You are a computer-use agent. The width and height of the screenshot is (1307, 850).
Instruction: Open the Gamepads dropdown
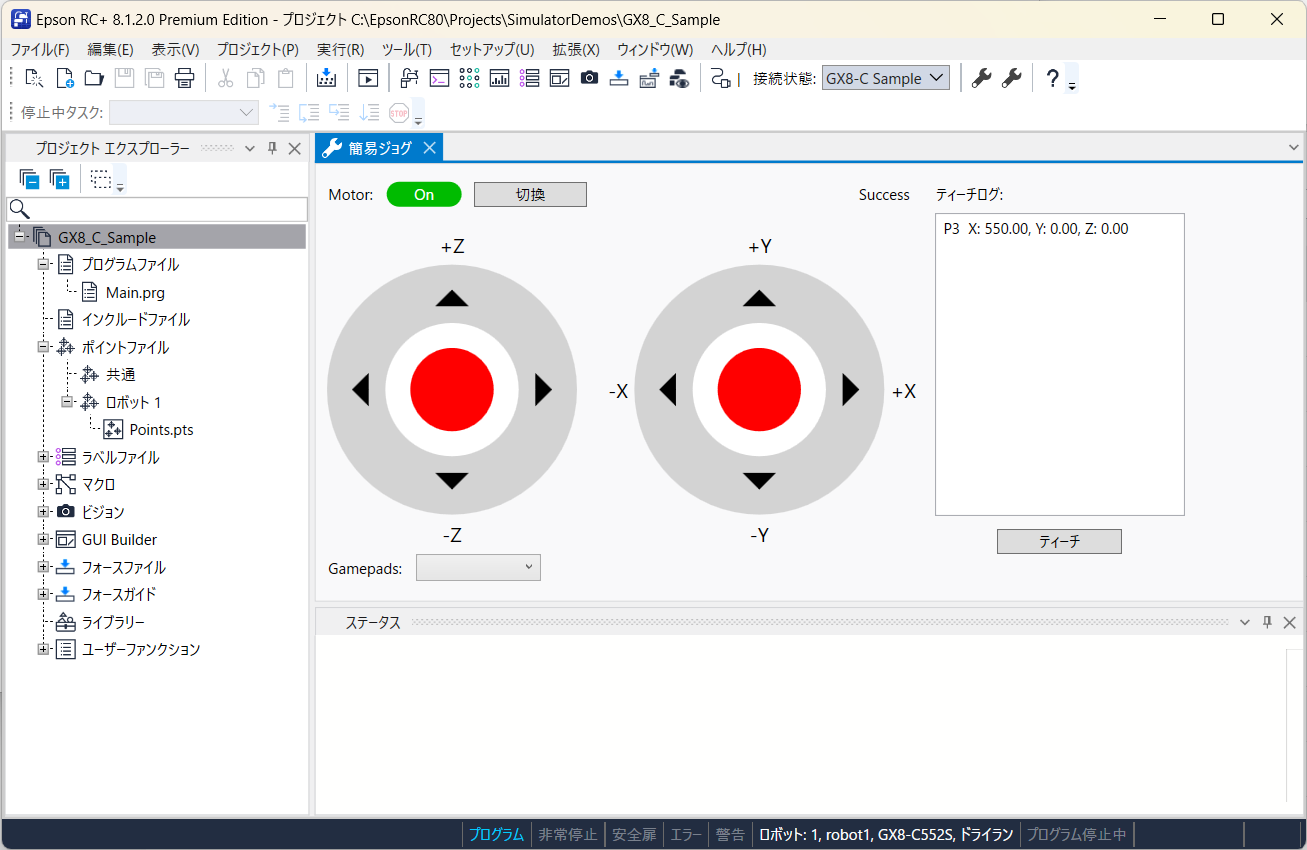pos(478,568)
